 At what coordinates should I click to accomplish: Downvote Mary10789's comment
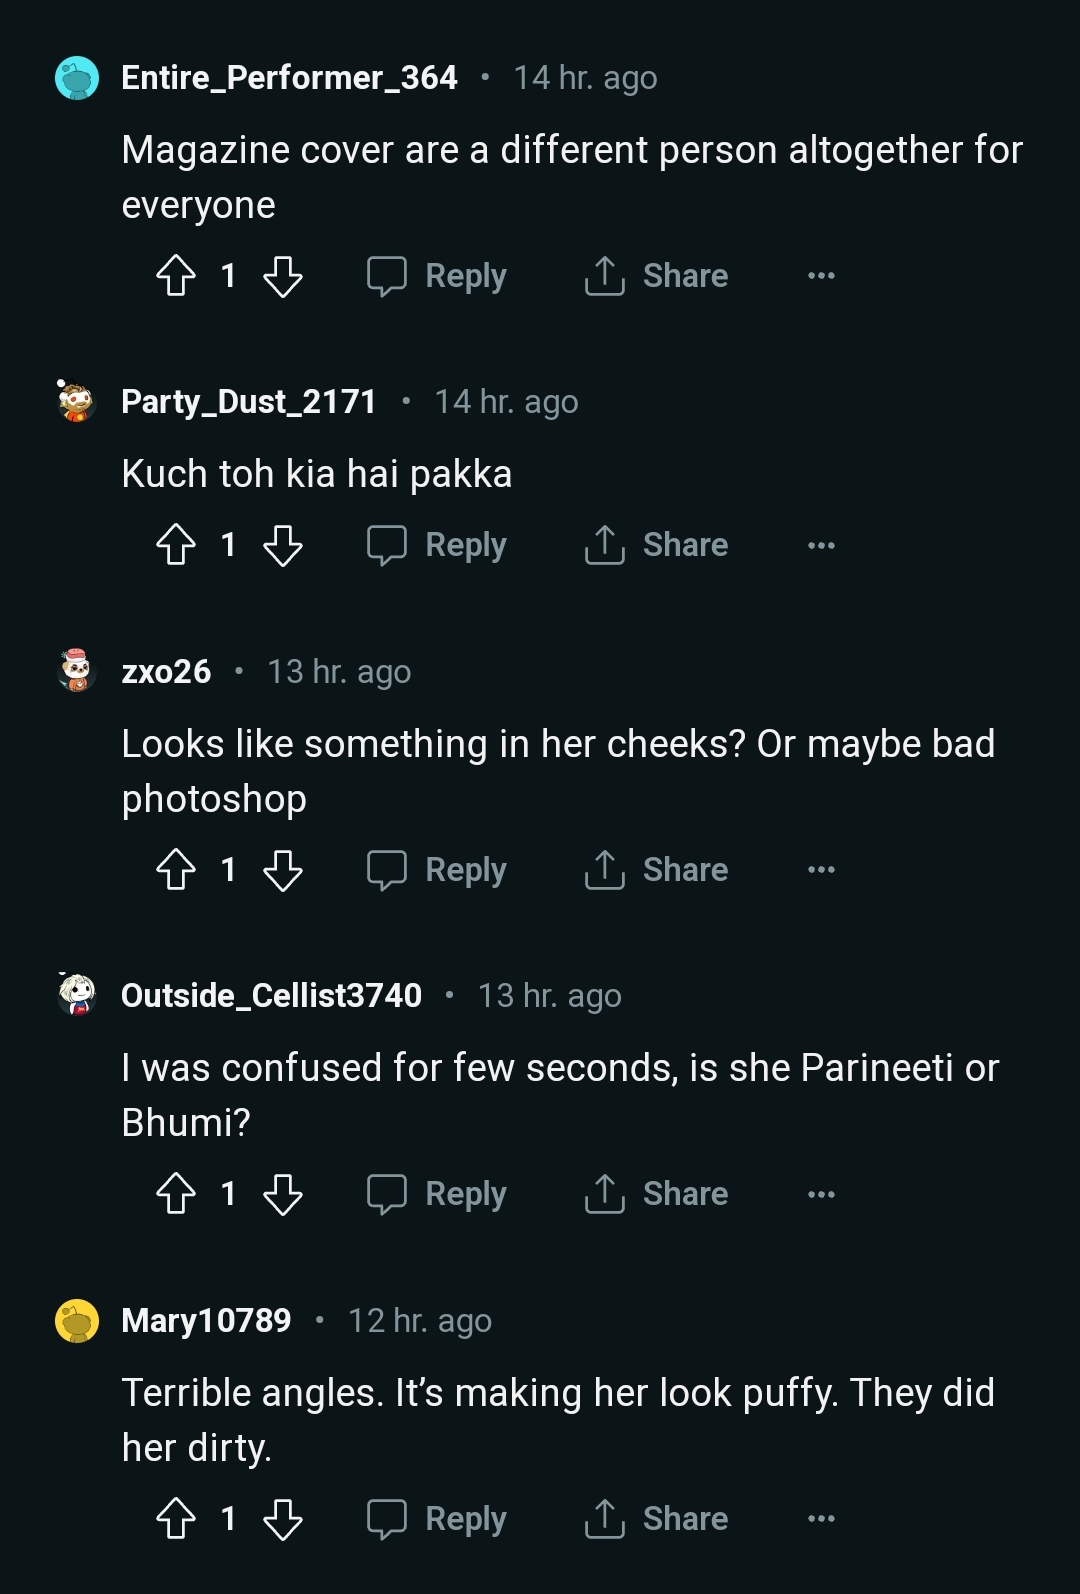tap(283, 1519)
